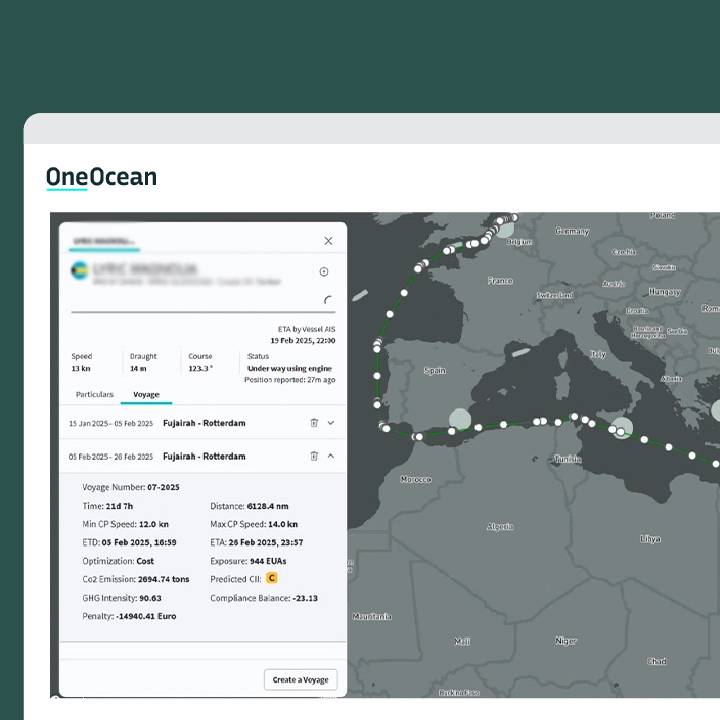Click the large port circle marker below Sicily

pyautogui.click(x=621, y=428)
